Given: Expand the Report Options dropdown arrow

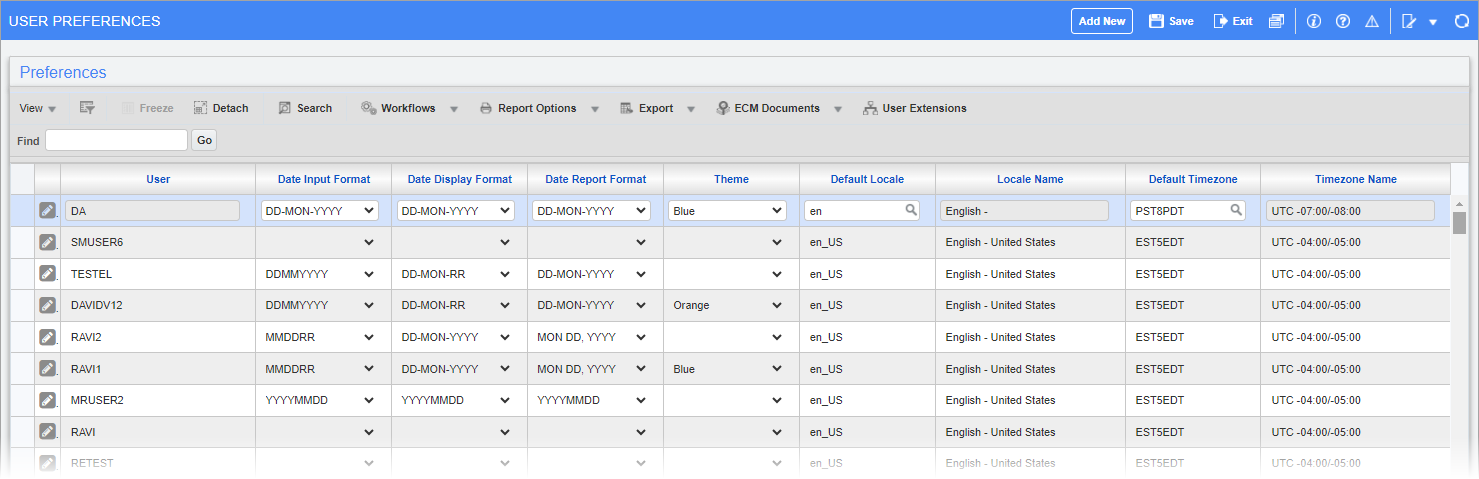Looking at the screenshot, I should pos(594,109).
